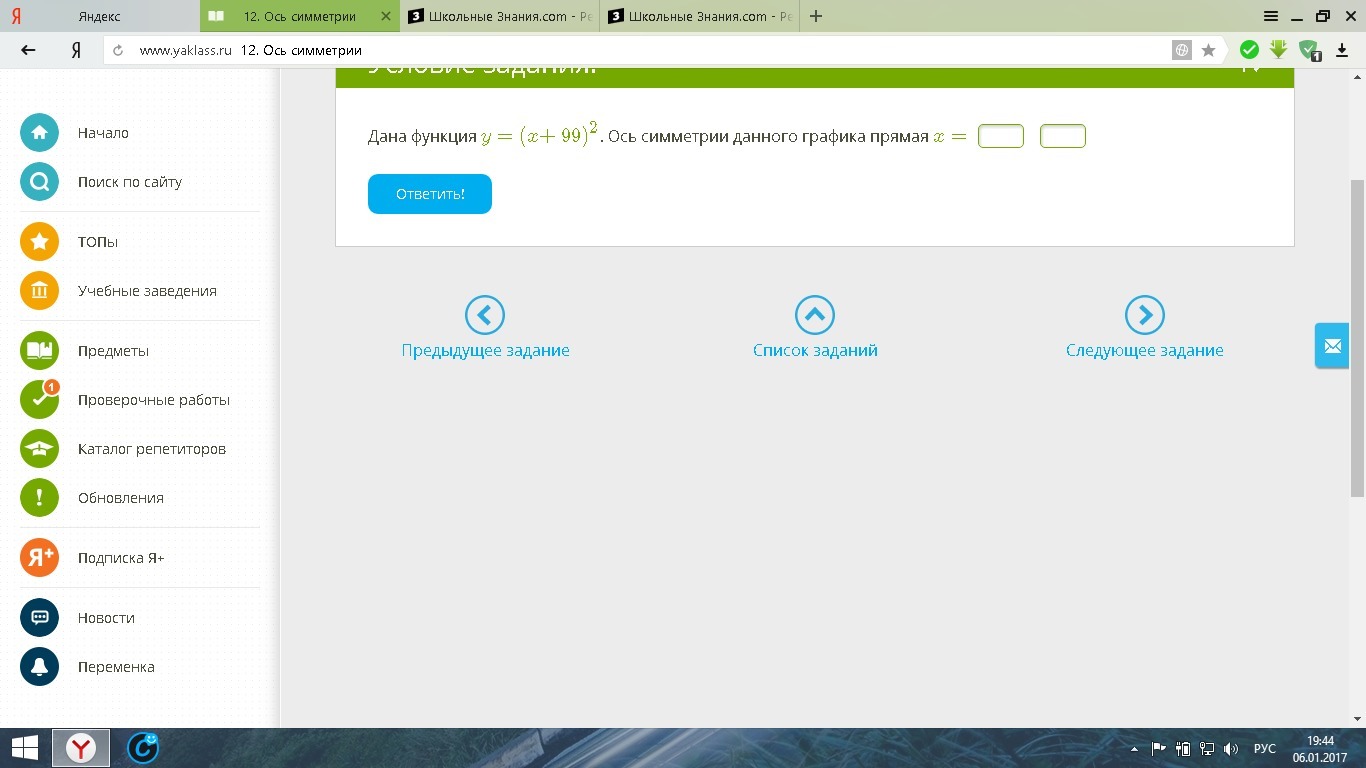The height and width of the screenshot is (768, 1366).
Task: Click the second answer box after x =
Action: [x=1063, y=136]
